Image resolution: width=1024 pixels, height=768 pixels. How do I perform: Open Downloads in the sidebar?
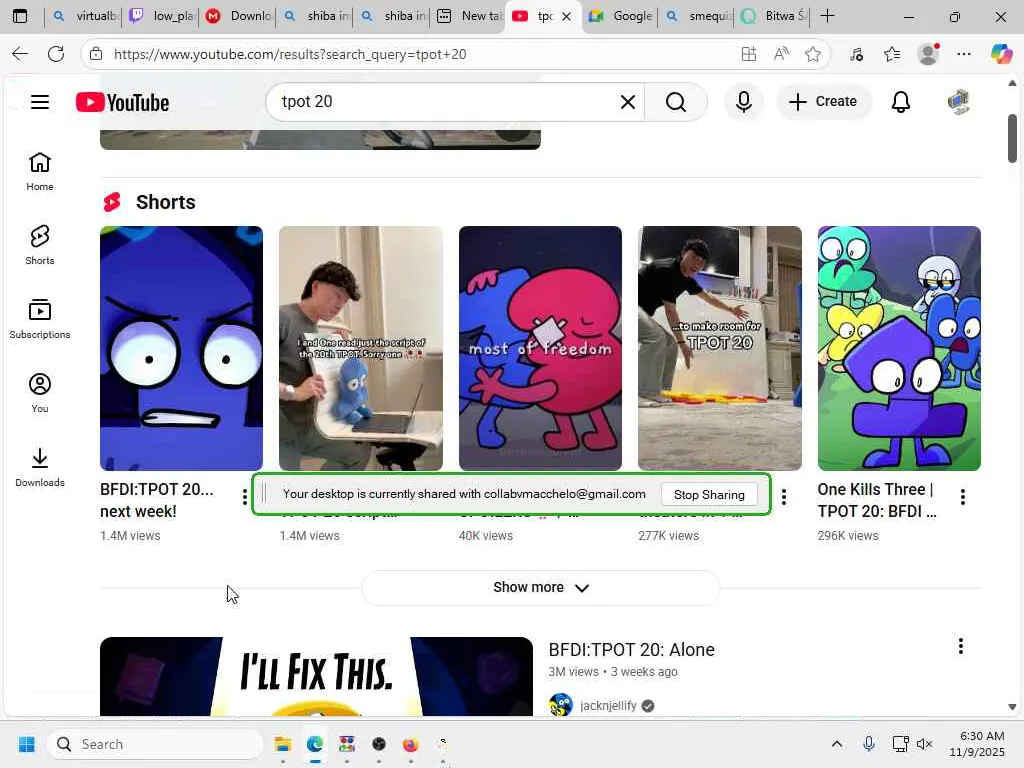click(40, 468)
